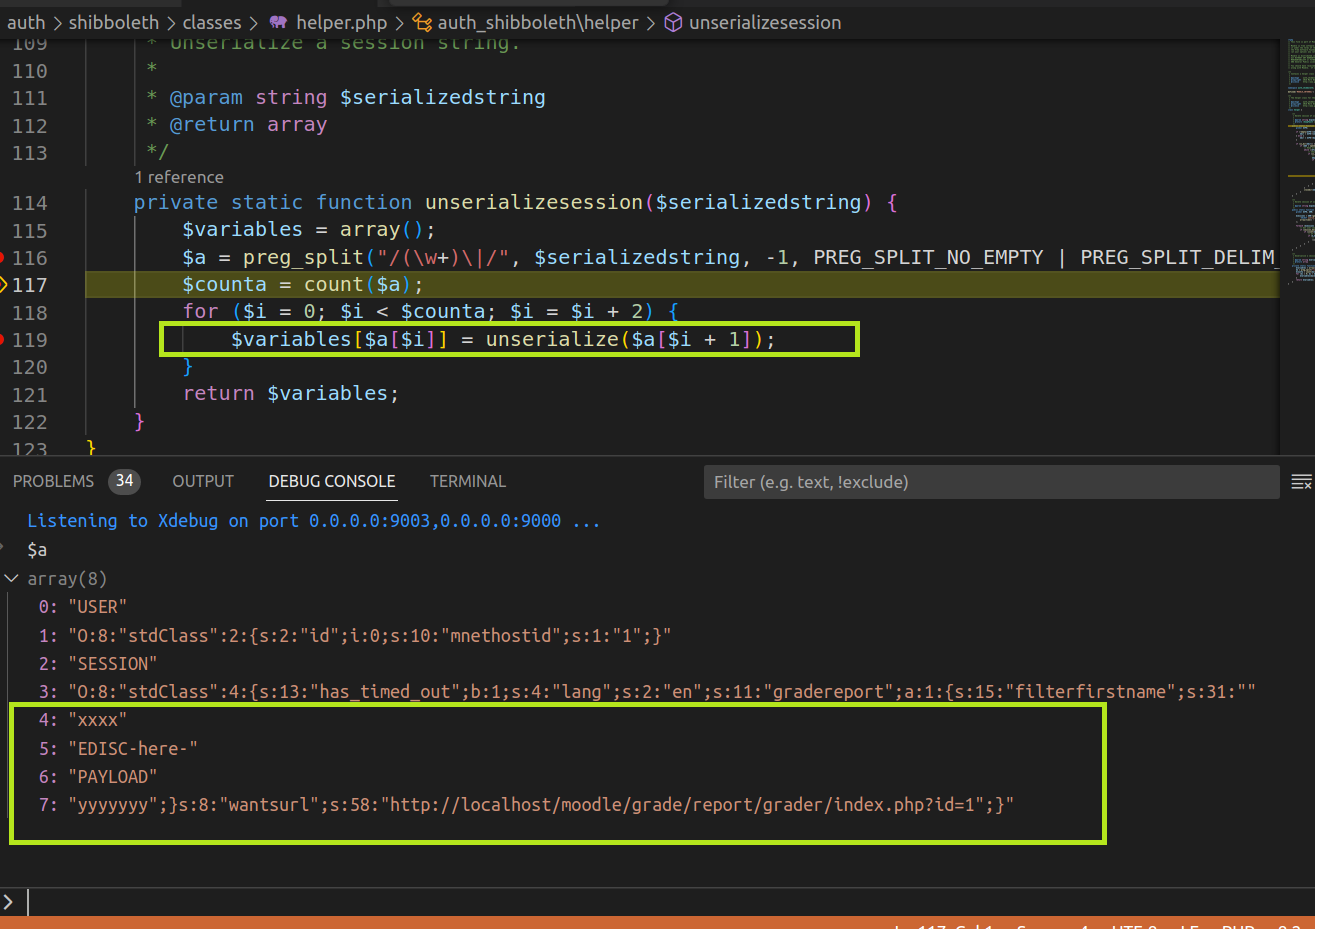Image resolution: width=1317 pixels, height=929 pixels.
Task: Open breadcrumb dropdown after shibboleth folder
Action: coord(171,22)
